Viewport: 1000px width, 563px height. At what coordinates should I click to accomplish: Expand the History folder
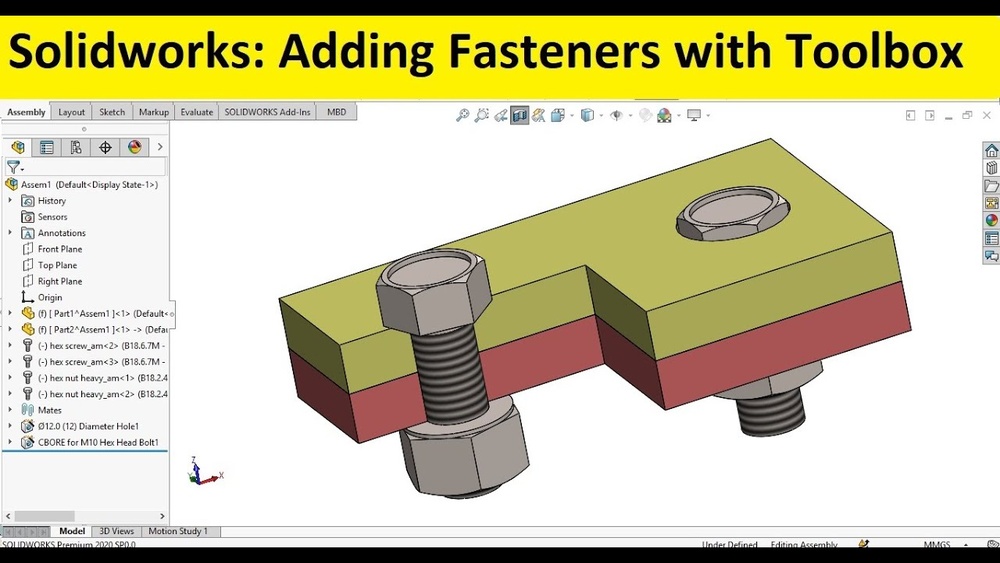[10, 200]
